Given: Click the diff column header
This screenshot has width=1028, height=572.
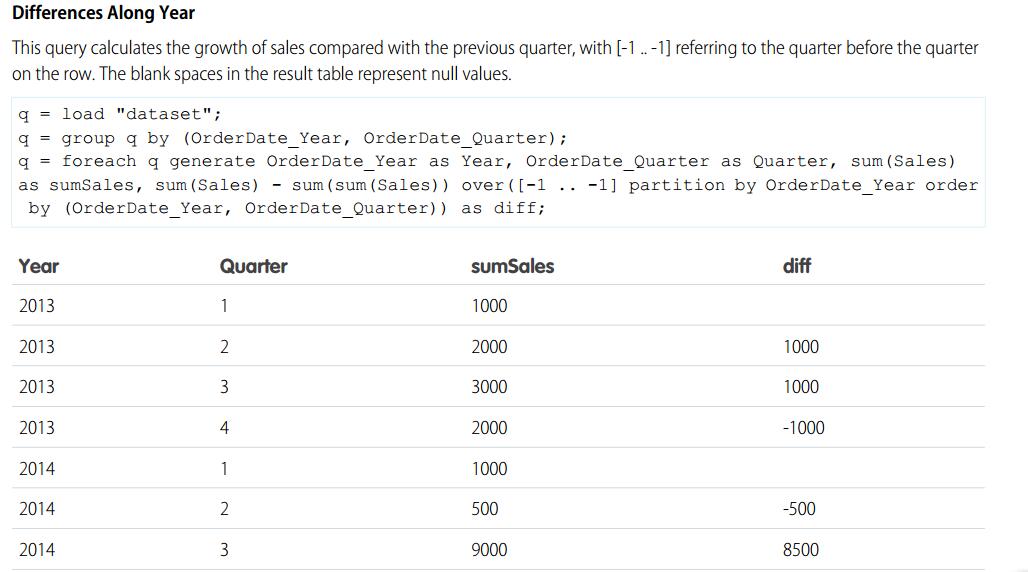Looking at the screenshot, I should [797, 266].
